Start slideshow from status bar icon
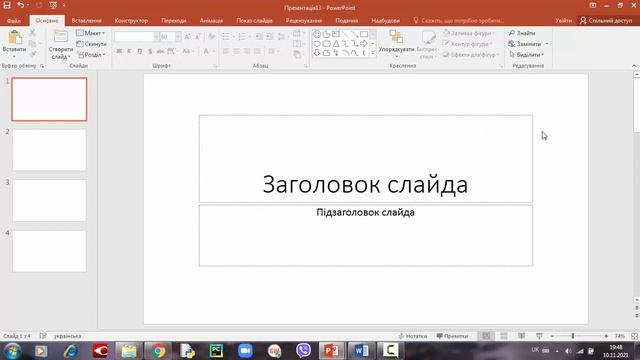The height and width of the screenshot is (360, 640). 539,336
